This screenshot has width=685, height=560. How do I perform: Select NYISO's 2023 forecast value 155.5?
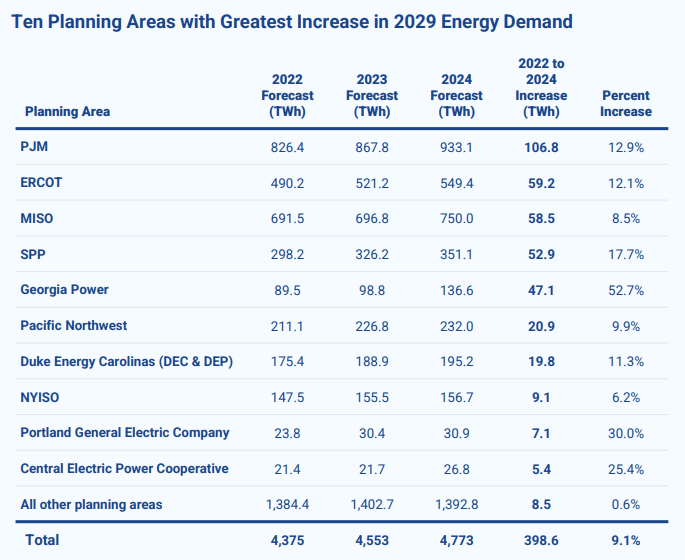coord(372,398)
